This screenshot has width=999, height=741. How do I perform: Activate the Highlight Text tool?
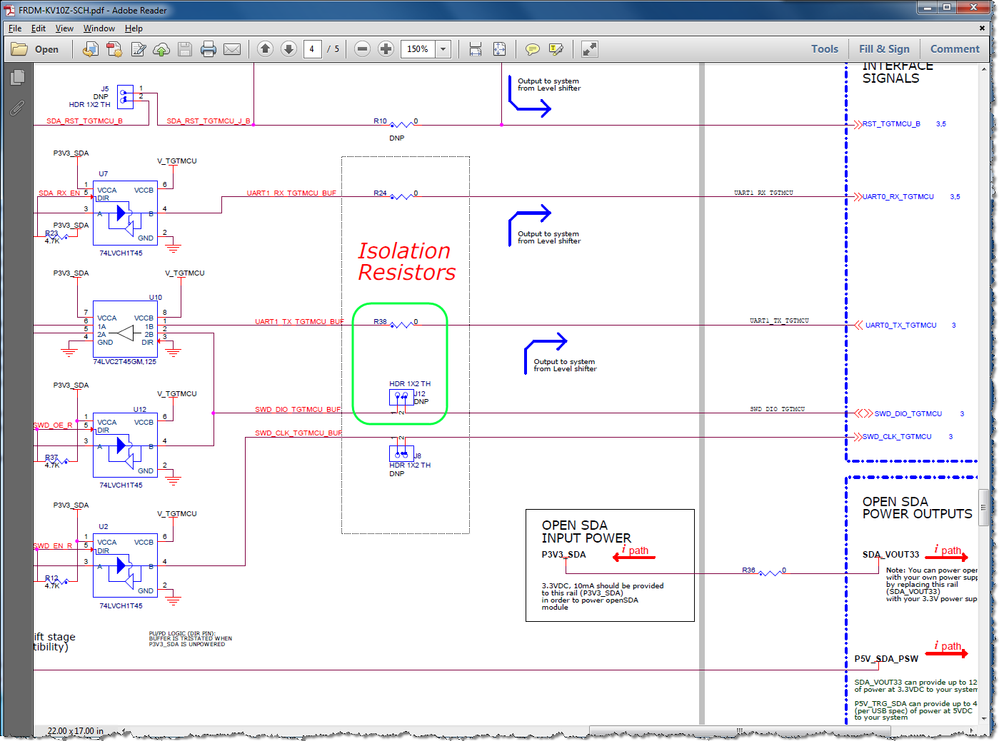click(x=557, y=49)
